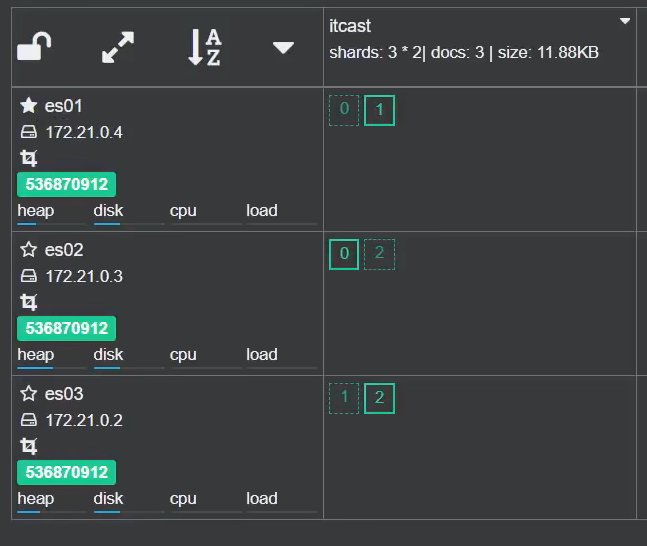
Task: Click the crop-style icon under es03
Action: 29,446
